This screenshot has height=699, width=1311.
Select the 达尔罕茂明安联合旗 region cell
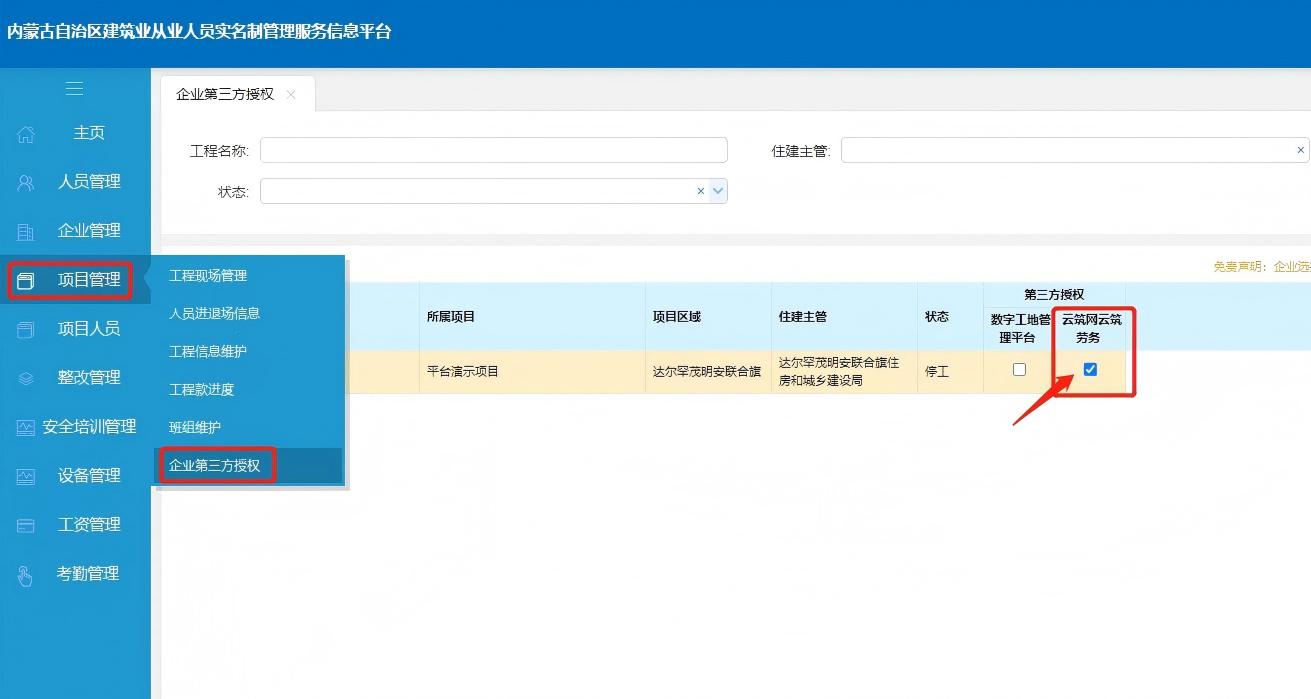(x=708, y=372)
